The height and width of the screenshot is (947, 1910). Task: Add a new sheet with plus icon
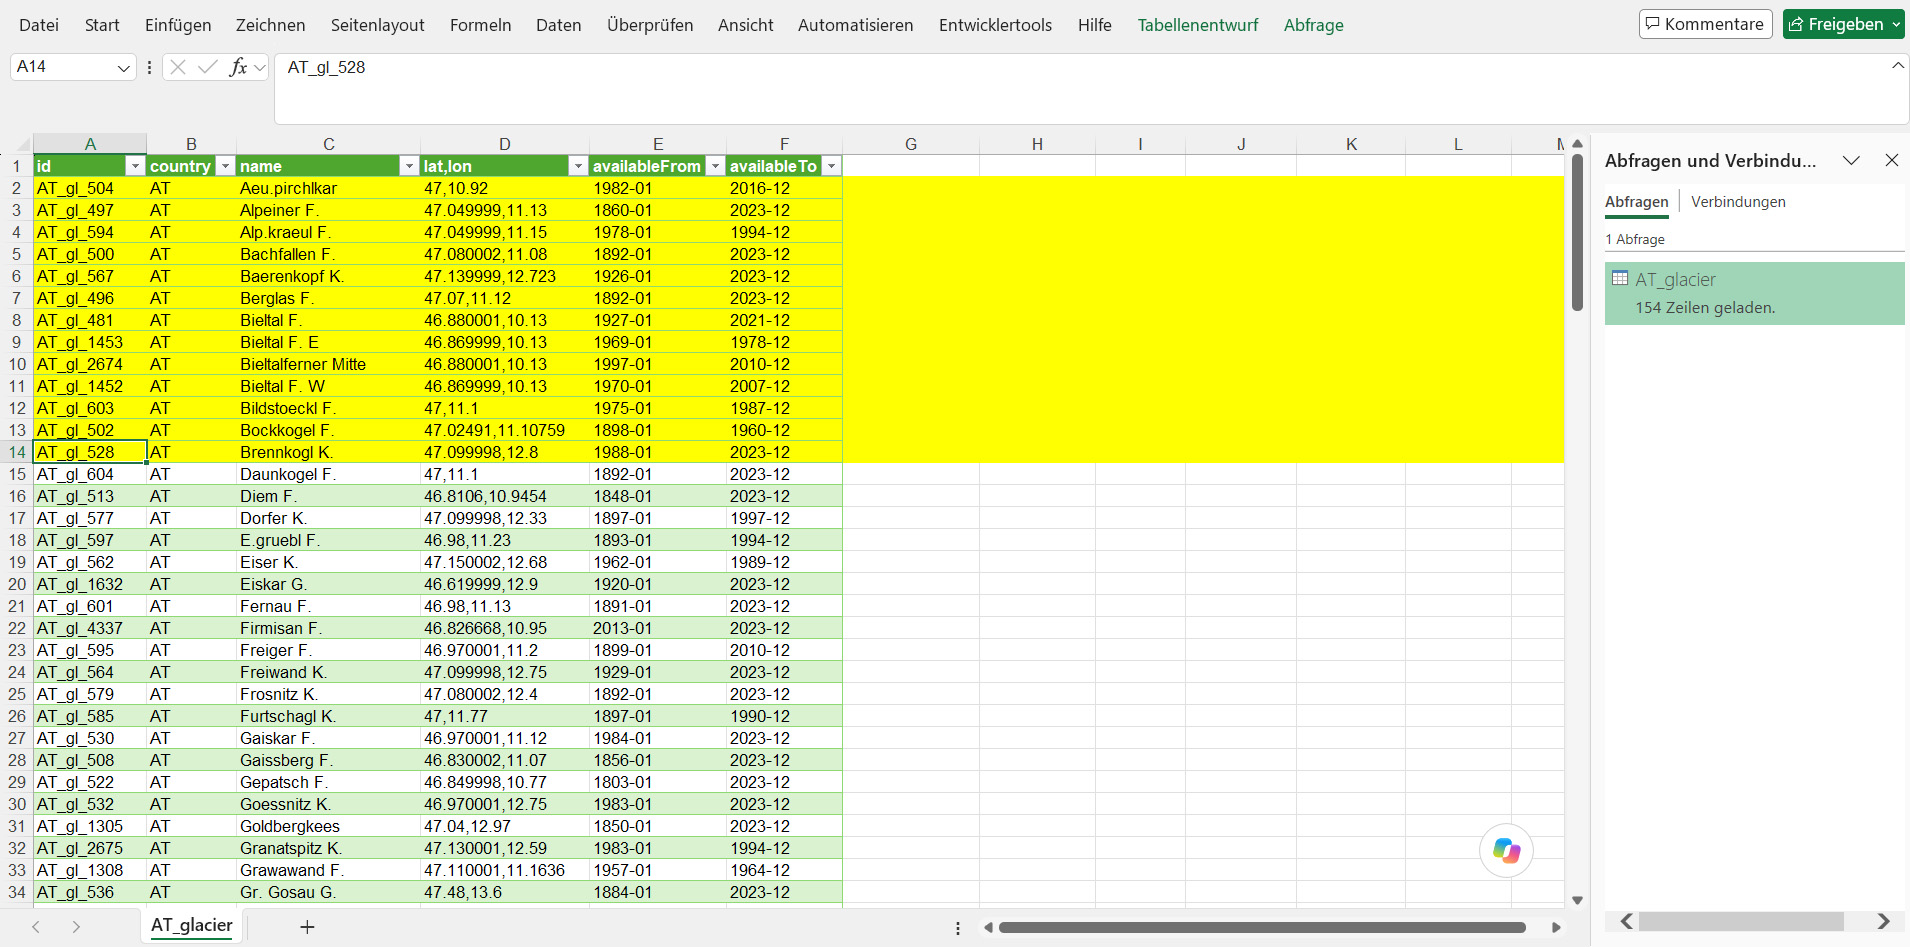click(x=307, y=927)
